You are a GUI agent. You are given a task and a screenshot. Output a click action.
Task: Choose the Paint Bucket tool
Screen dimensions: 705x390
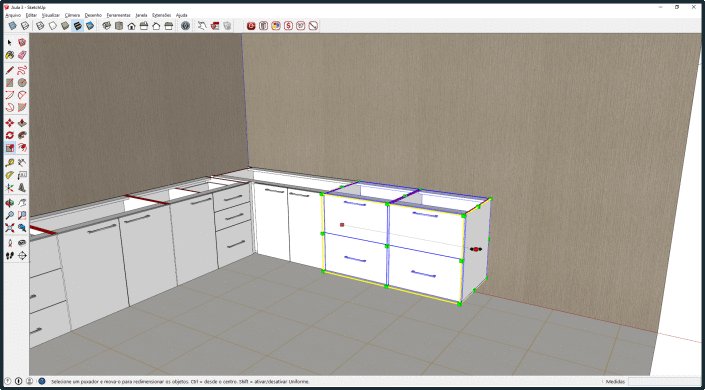(x=9, y=55)
